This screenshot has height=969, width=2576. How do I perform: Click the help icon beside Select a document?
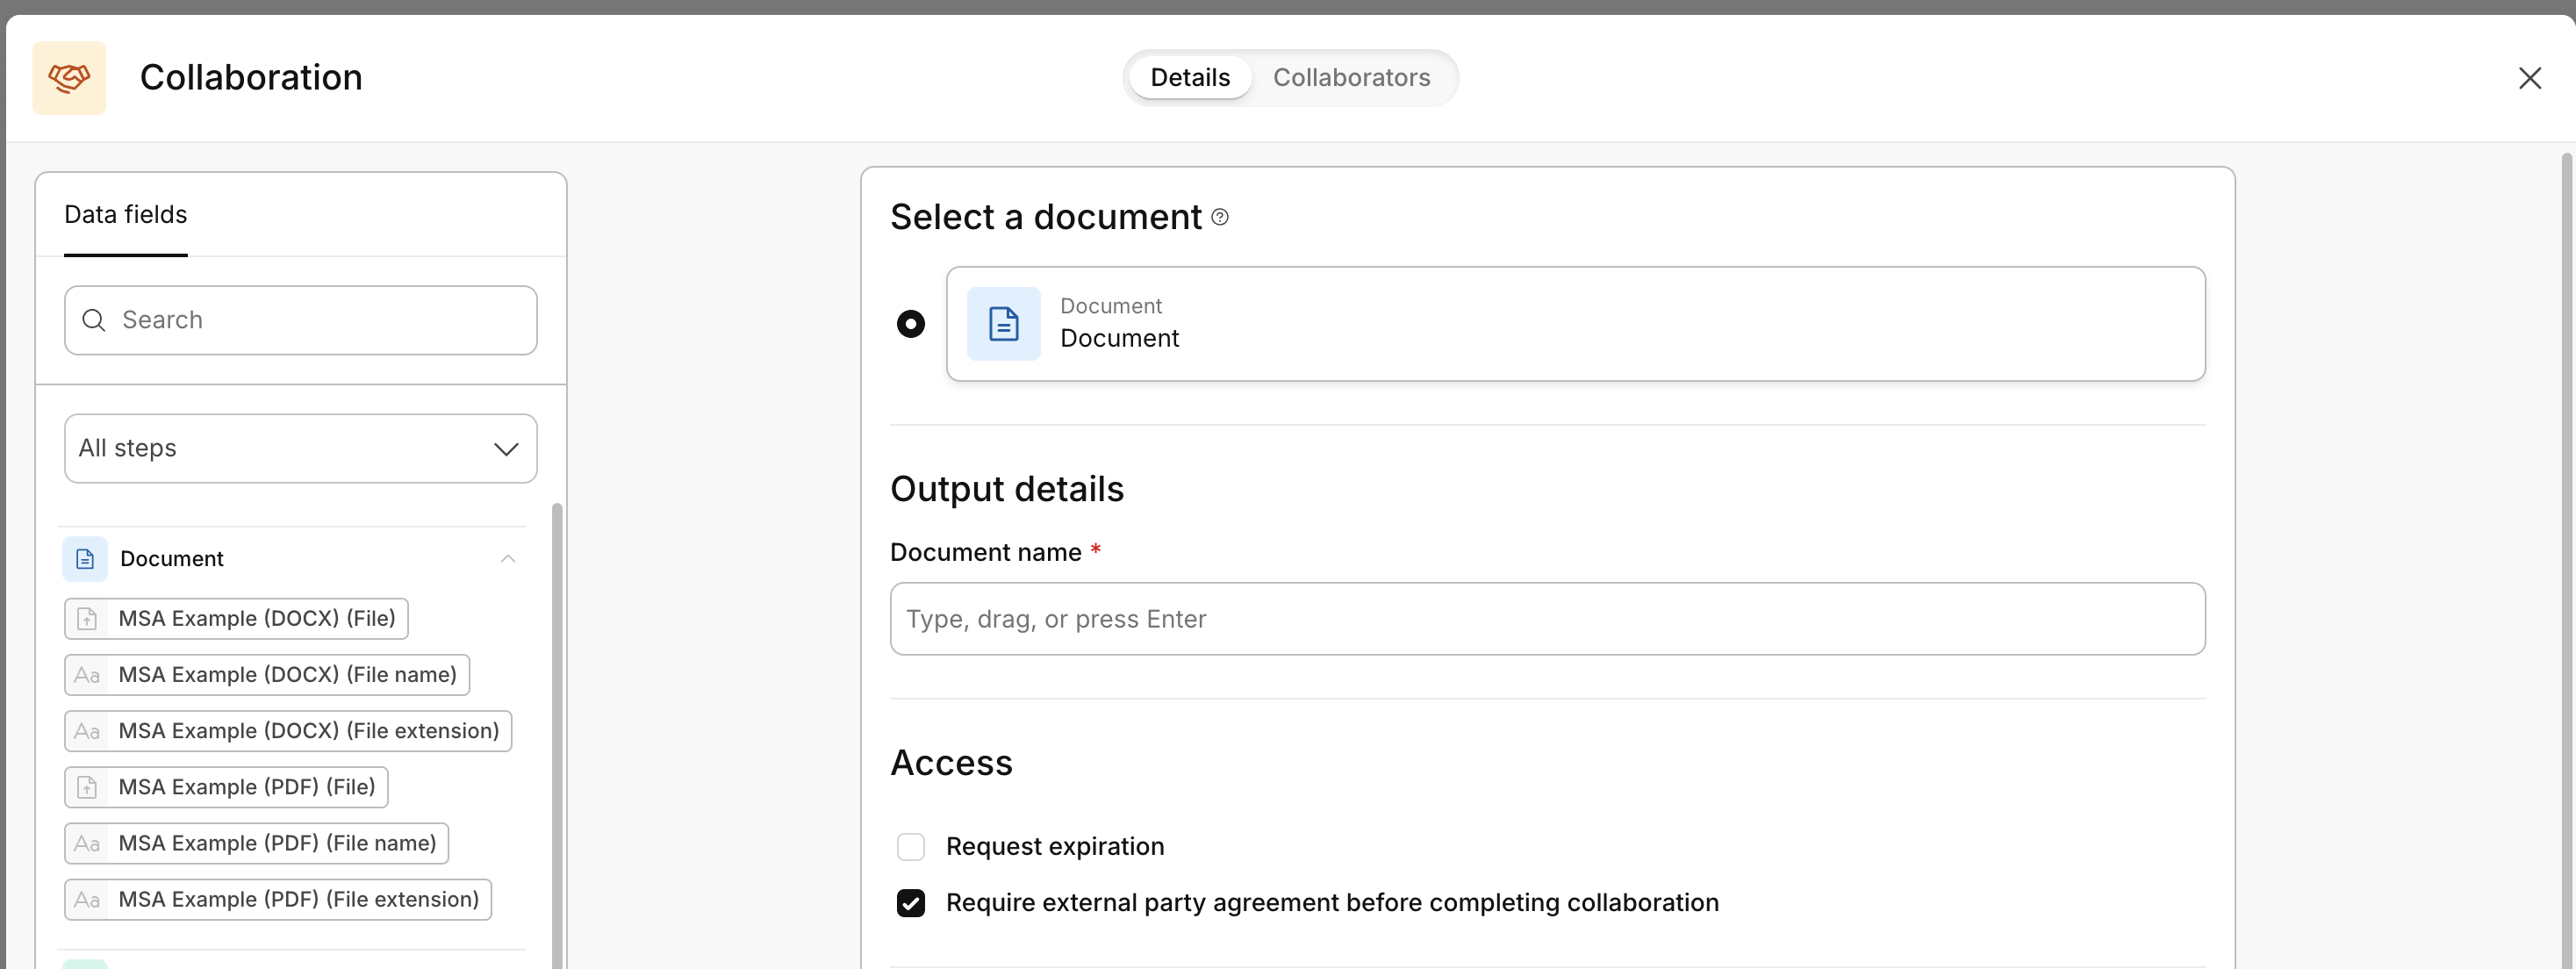(1219, 217)
